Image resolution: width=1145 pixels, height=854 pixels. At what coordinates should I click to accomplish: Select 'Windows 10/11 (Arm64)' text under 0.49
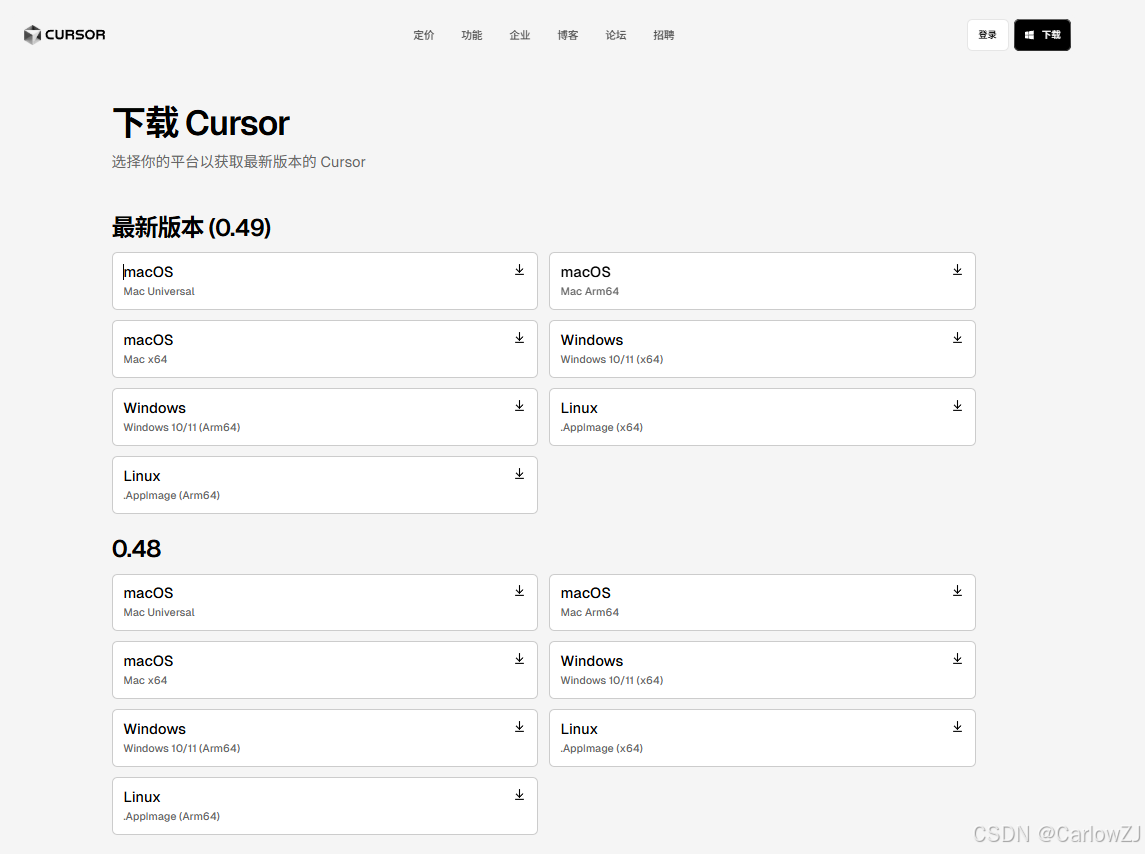click(182, 427)
